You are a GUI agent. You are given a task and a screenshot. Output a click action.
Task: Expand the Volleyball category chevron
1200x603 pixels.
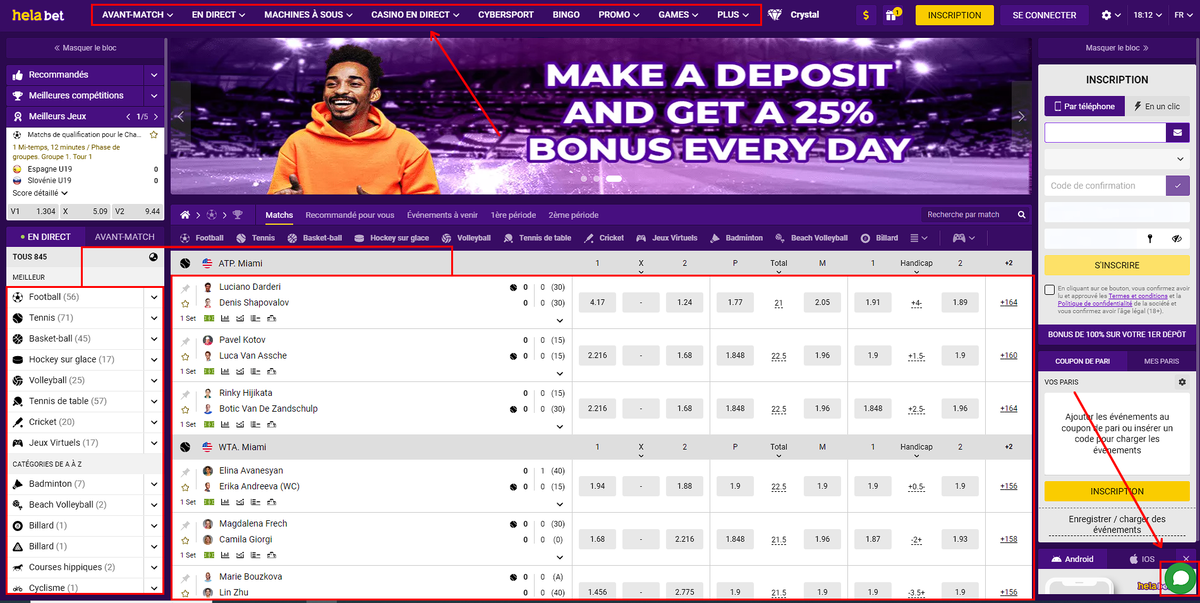[x=154, y=380]
